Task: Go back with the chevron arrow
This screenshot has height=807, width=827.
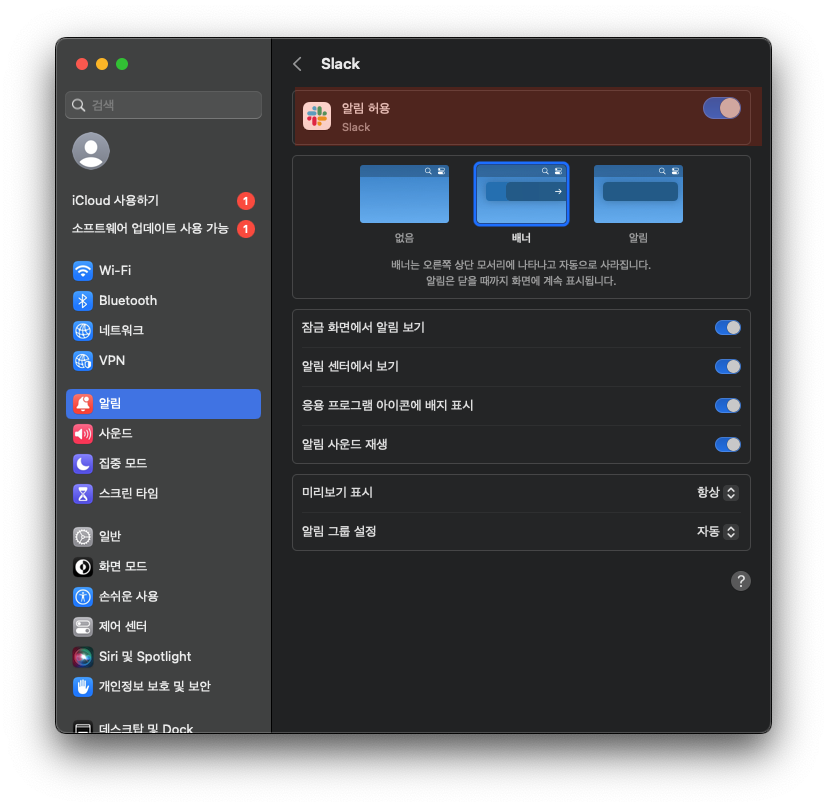Action: (297, 64)
